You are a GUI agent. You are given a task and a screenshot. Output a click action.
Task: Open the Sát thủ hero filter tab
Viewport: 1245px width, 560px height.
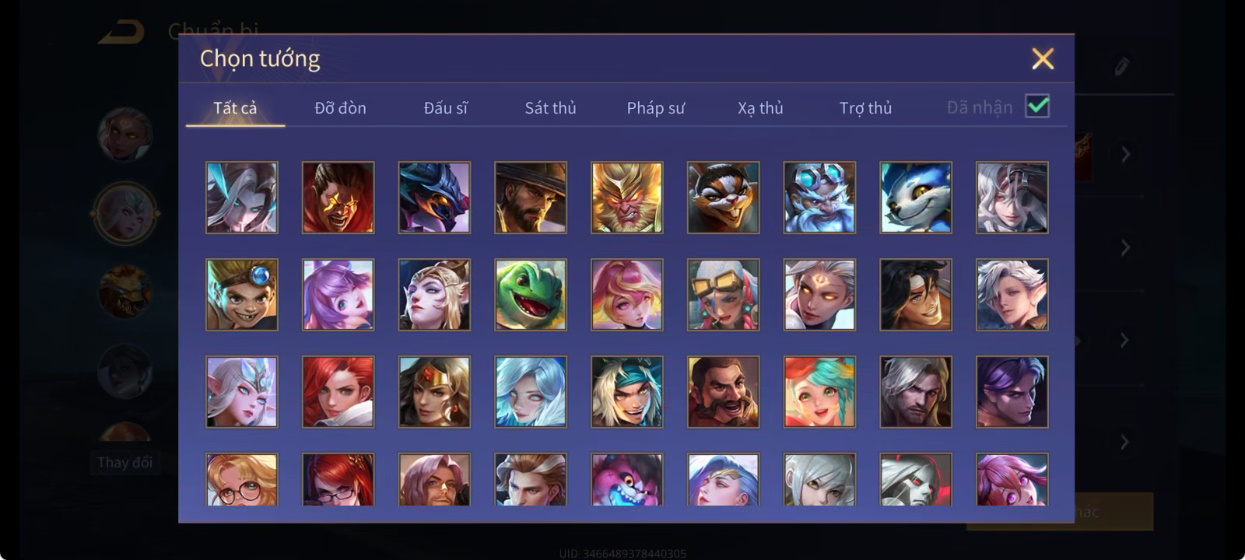click(550, 108)
